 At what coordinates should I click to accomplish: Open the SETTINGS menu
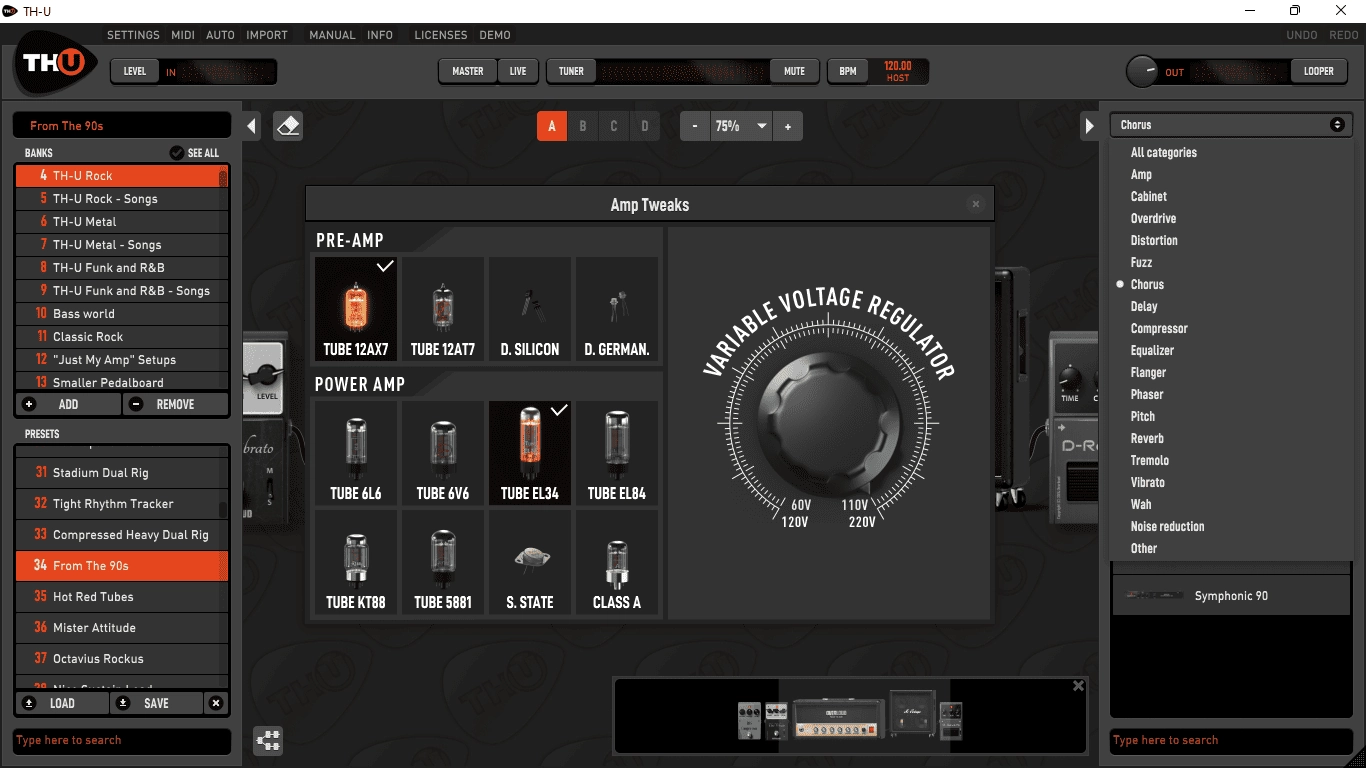tap(133, 35)
